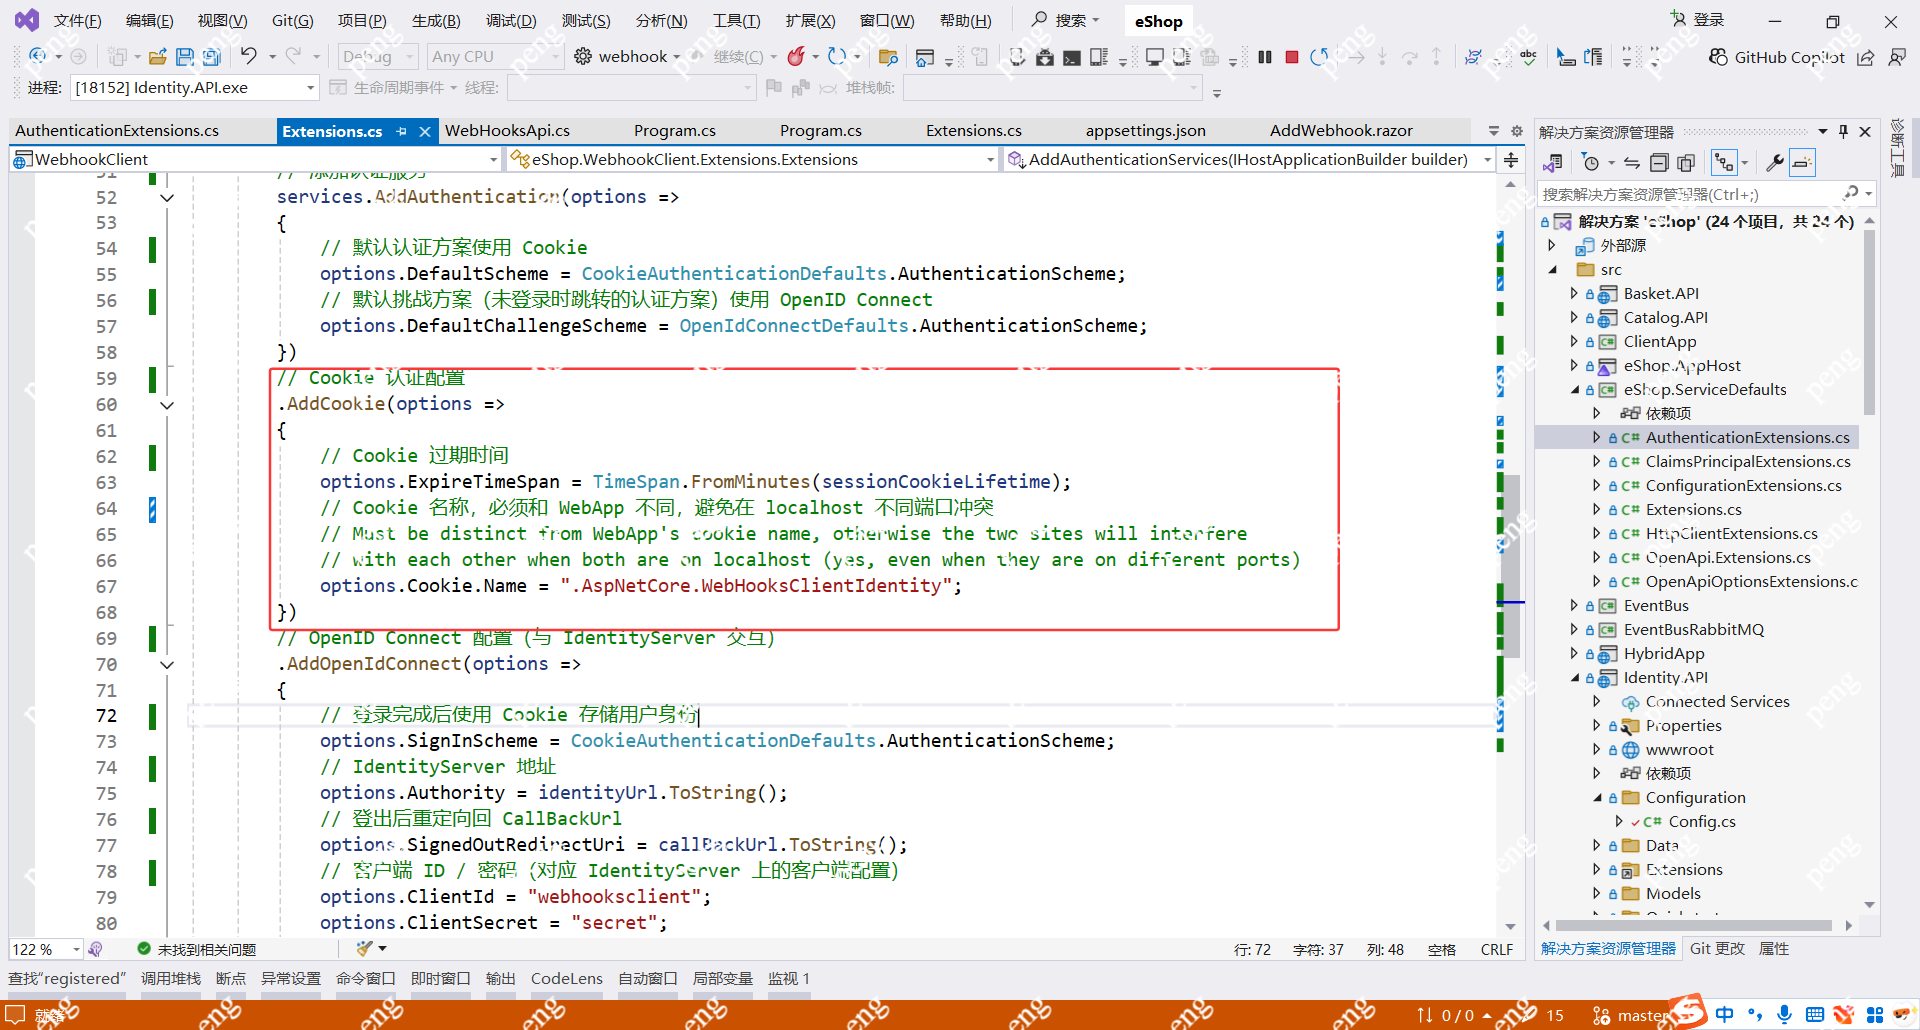Open the Debug configuration dropdown
Image resolution: width=1920 pixels, height=1030 pixels.
point(379,57)
